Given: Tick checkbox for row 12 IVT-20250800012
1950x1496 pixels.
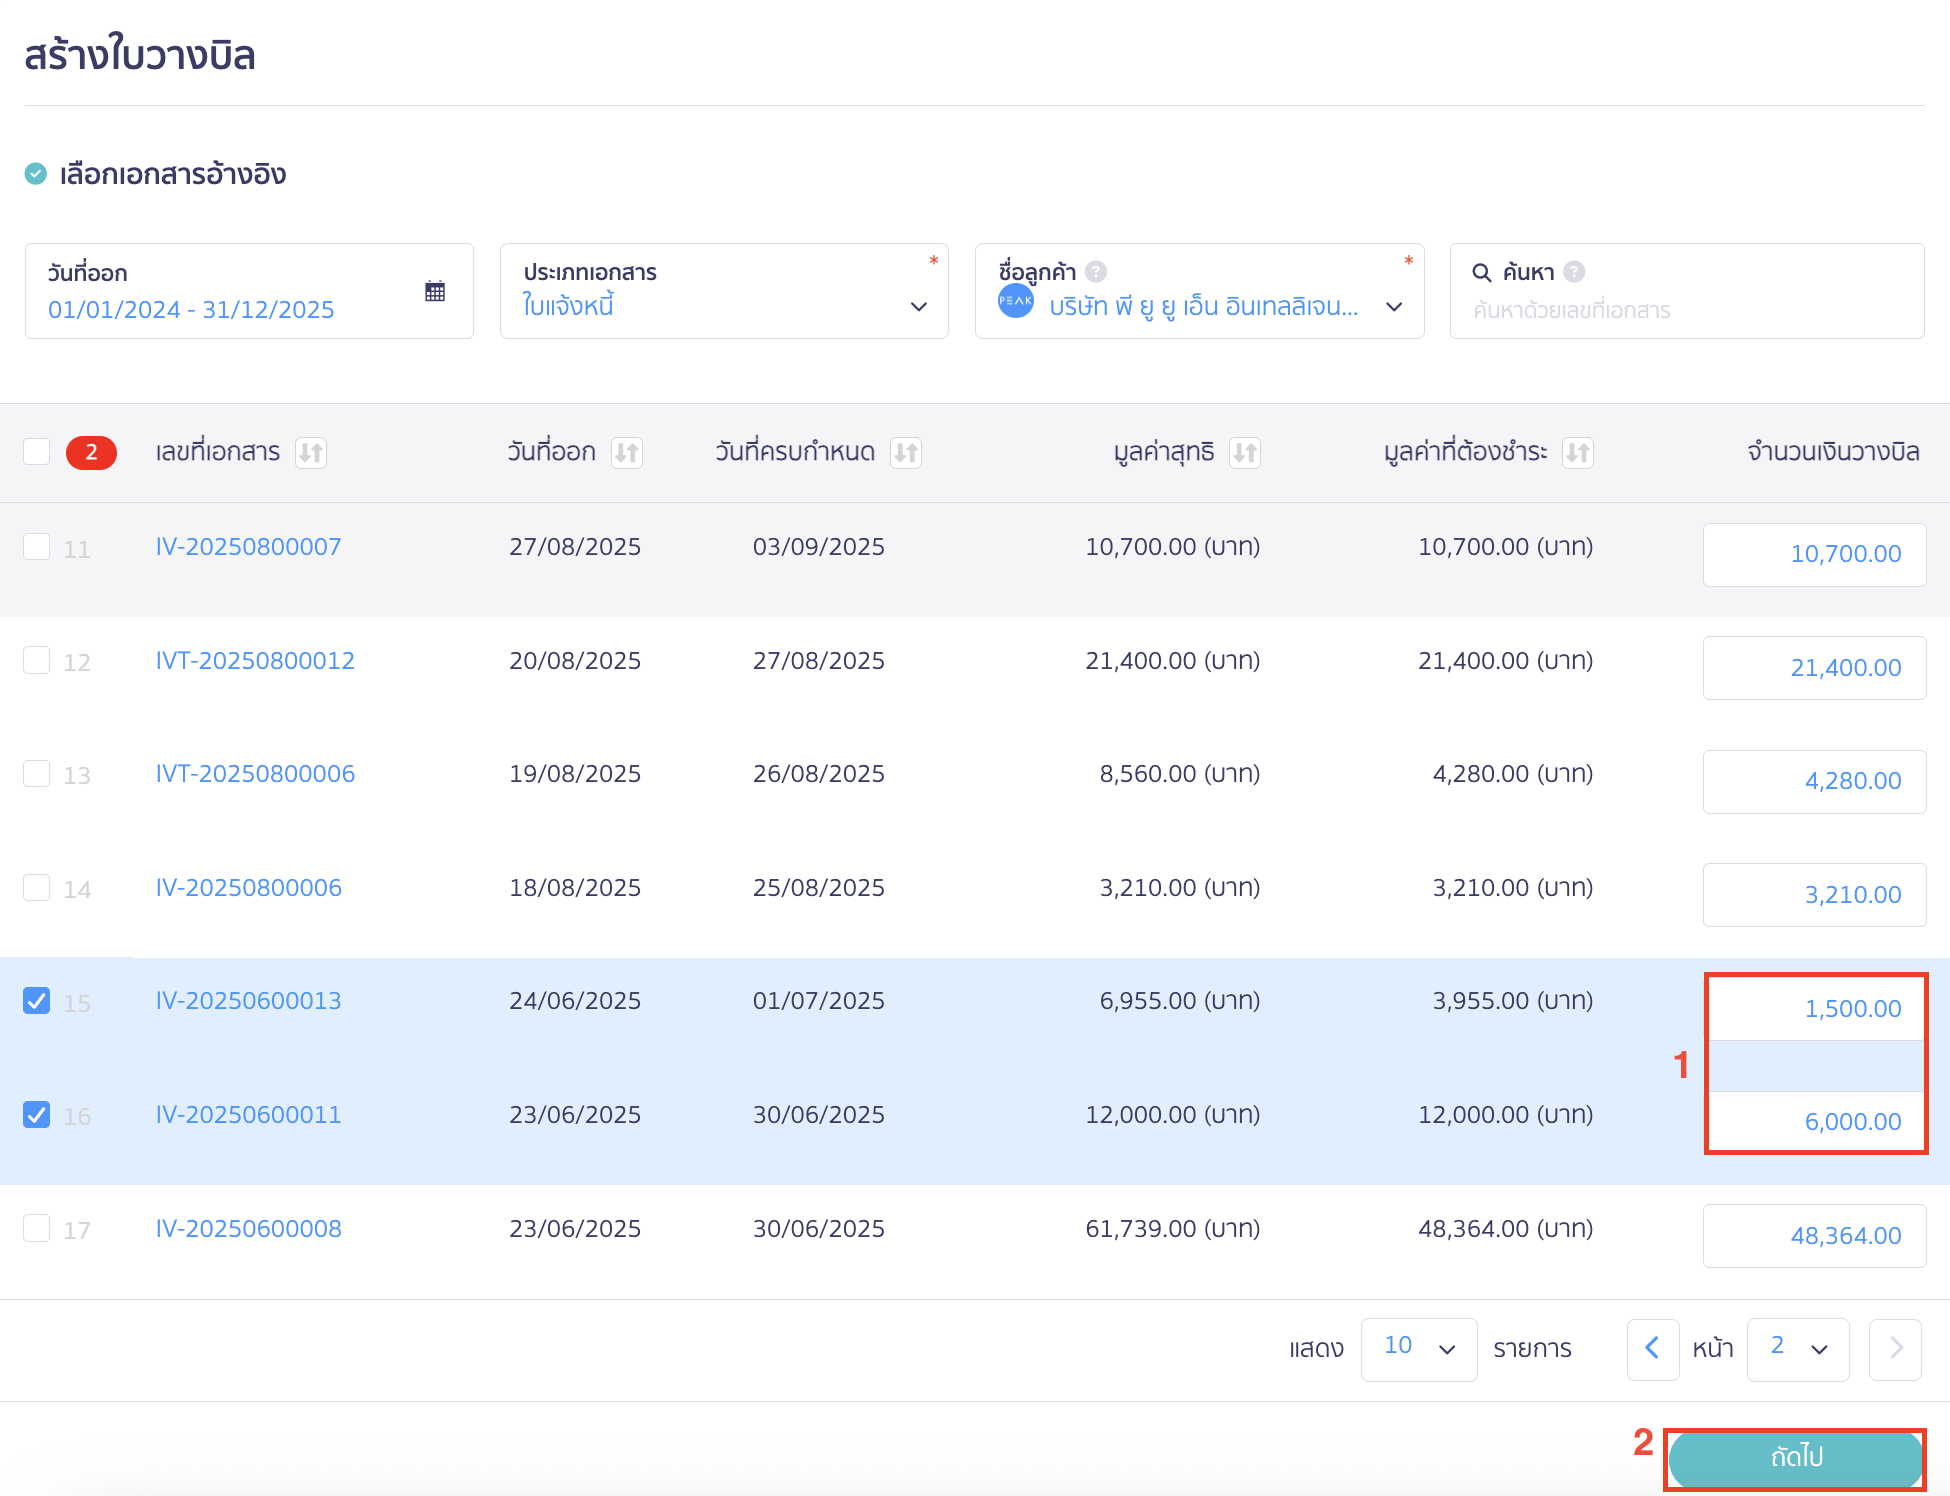Looking at the screenshot, I should click(x=37, y=661).
